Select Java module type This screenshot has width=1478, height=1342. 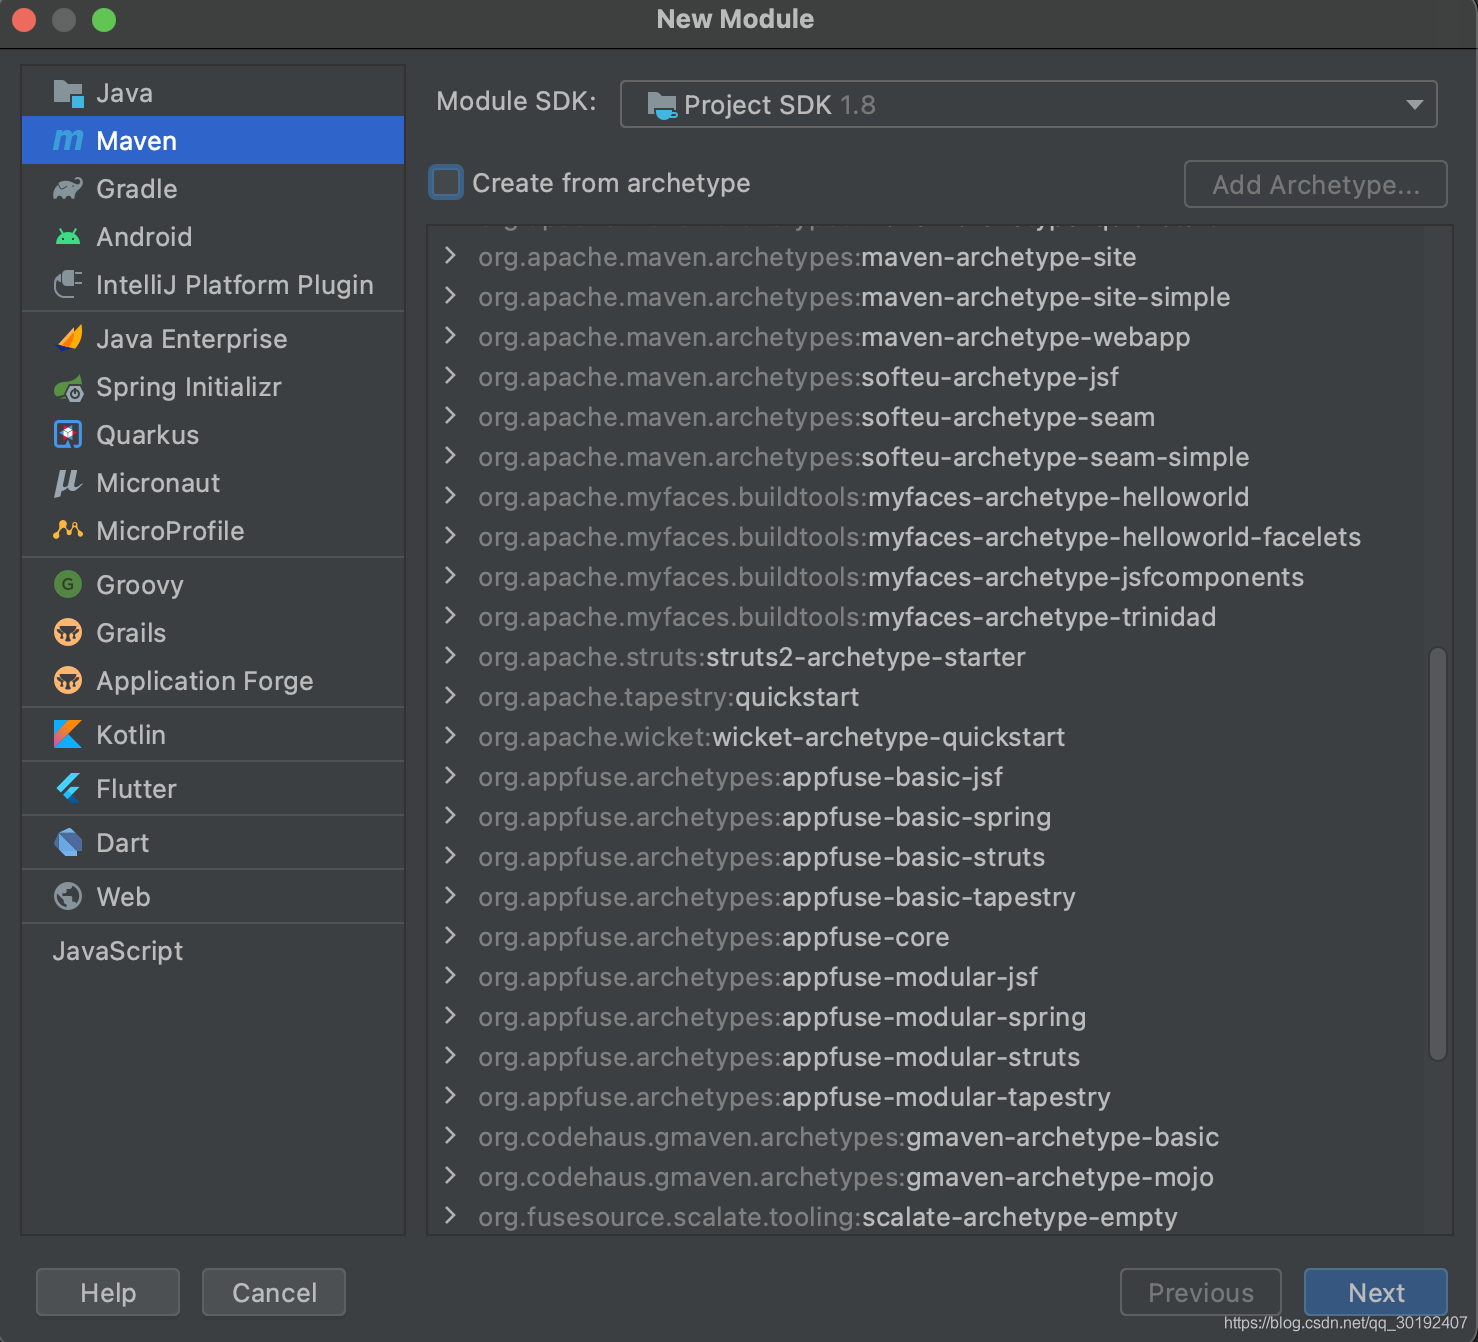(213, 93)
